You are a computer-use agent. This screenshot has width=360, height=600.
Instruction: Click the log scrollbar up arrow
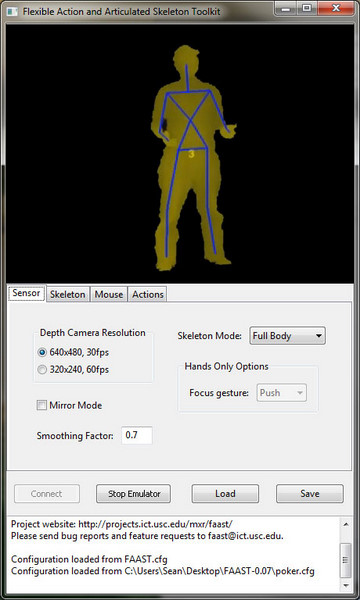(x=345, y=524)
